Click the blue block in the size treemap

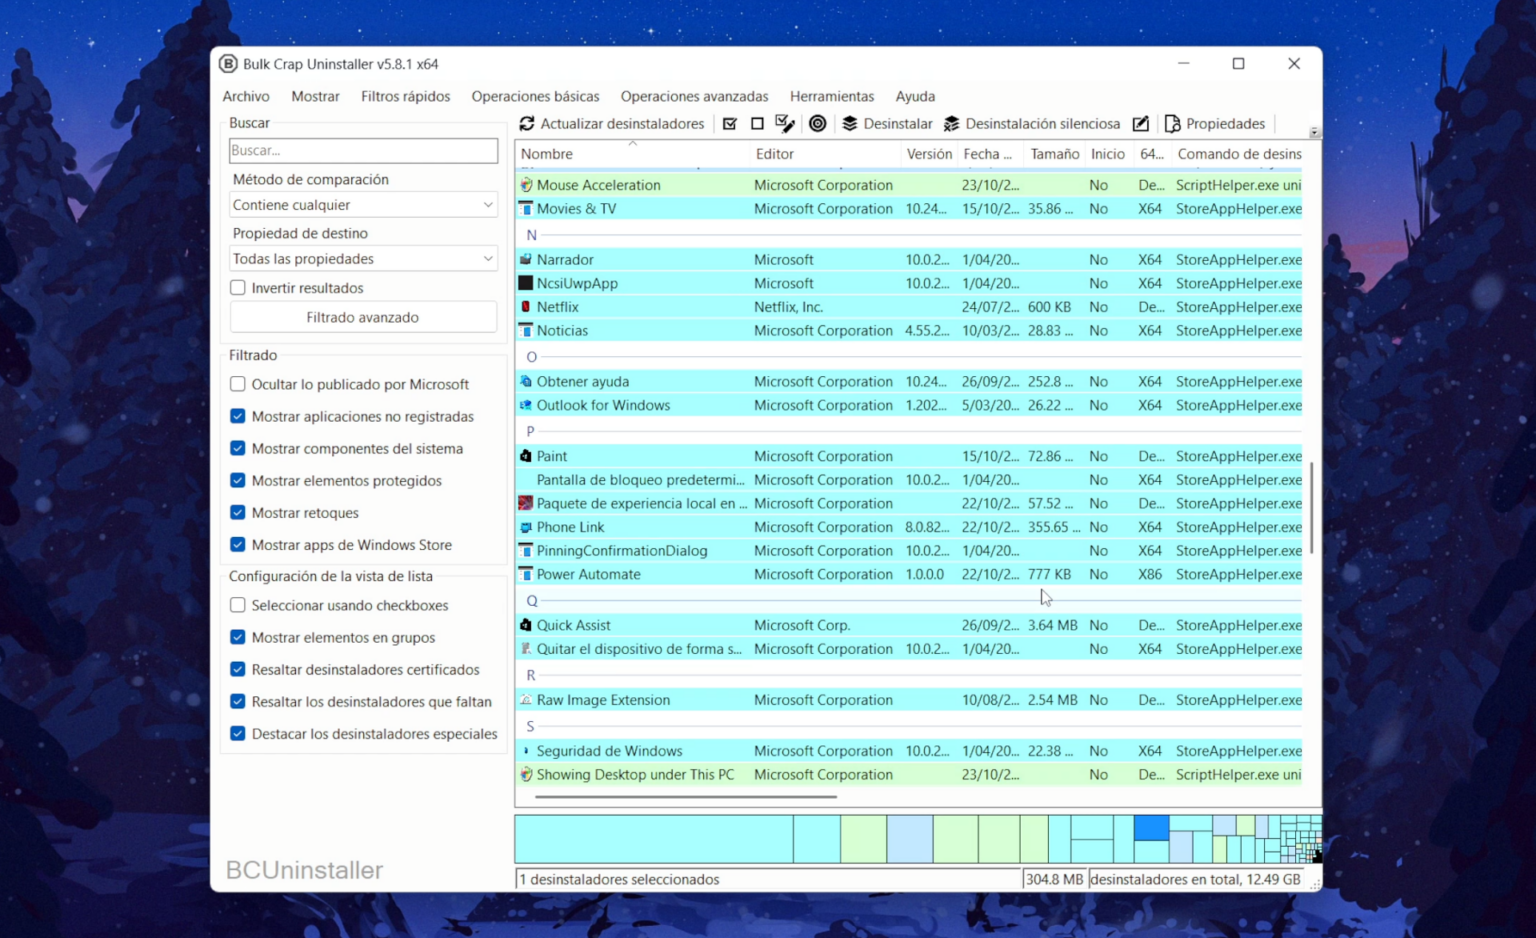(x=1151, y=828)
